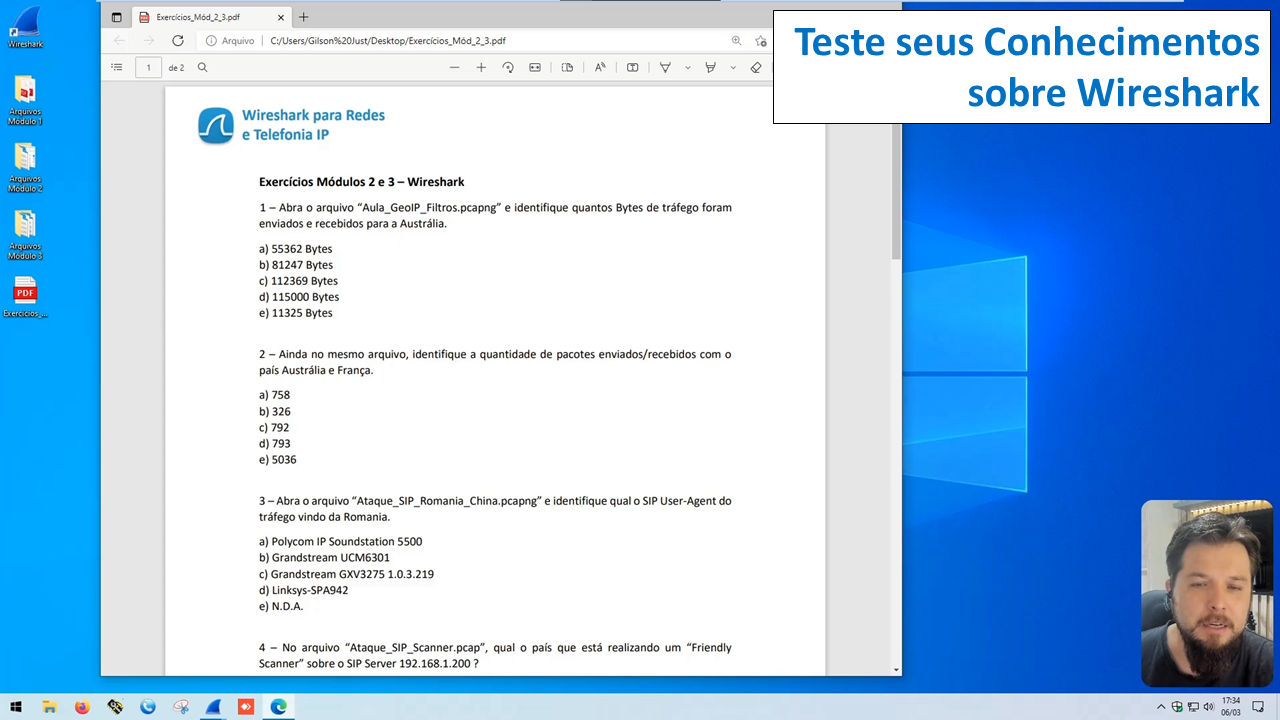Open the browser tab actions menu
Screen dimensions: 1280x720
117,17
